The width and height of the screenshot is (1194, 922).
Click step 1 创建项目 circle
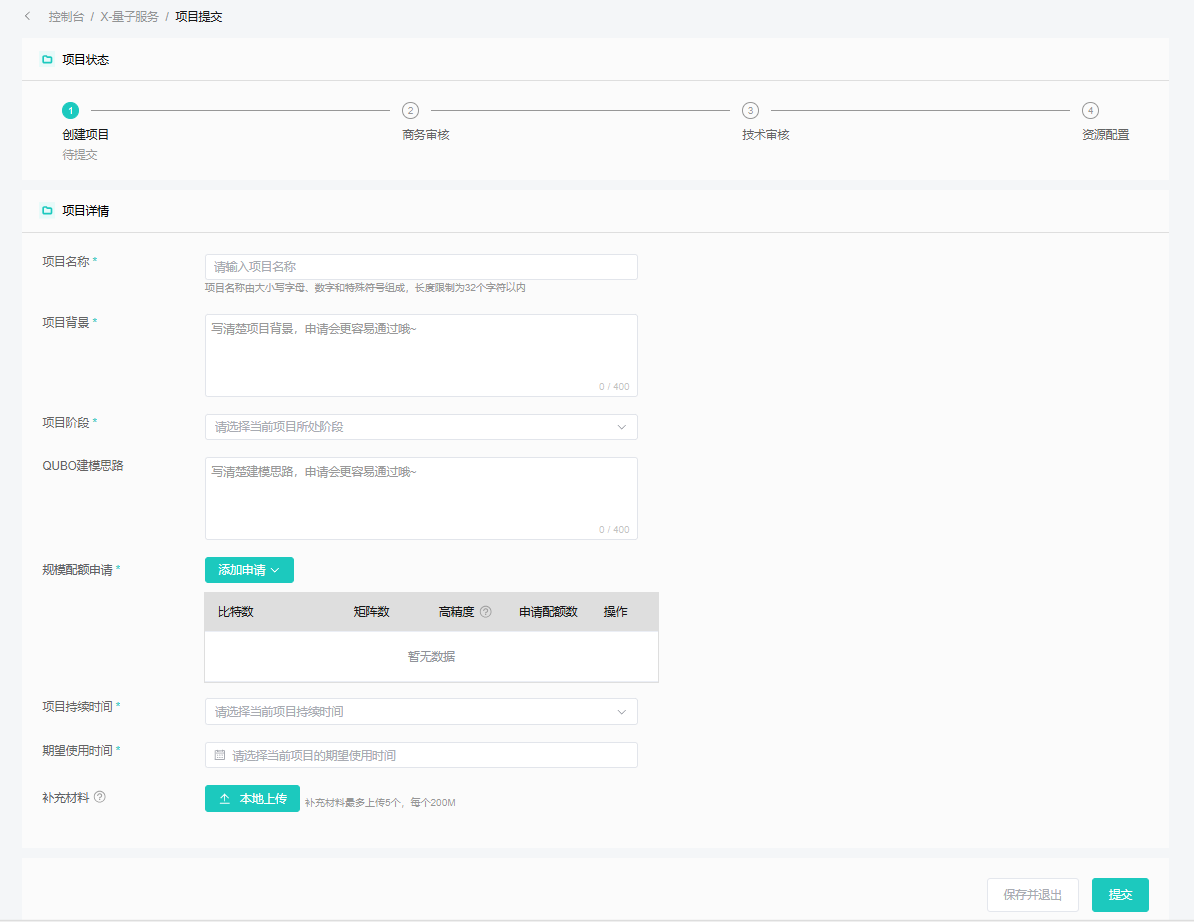[70, 110]
